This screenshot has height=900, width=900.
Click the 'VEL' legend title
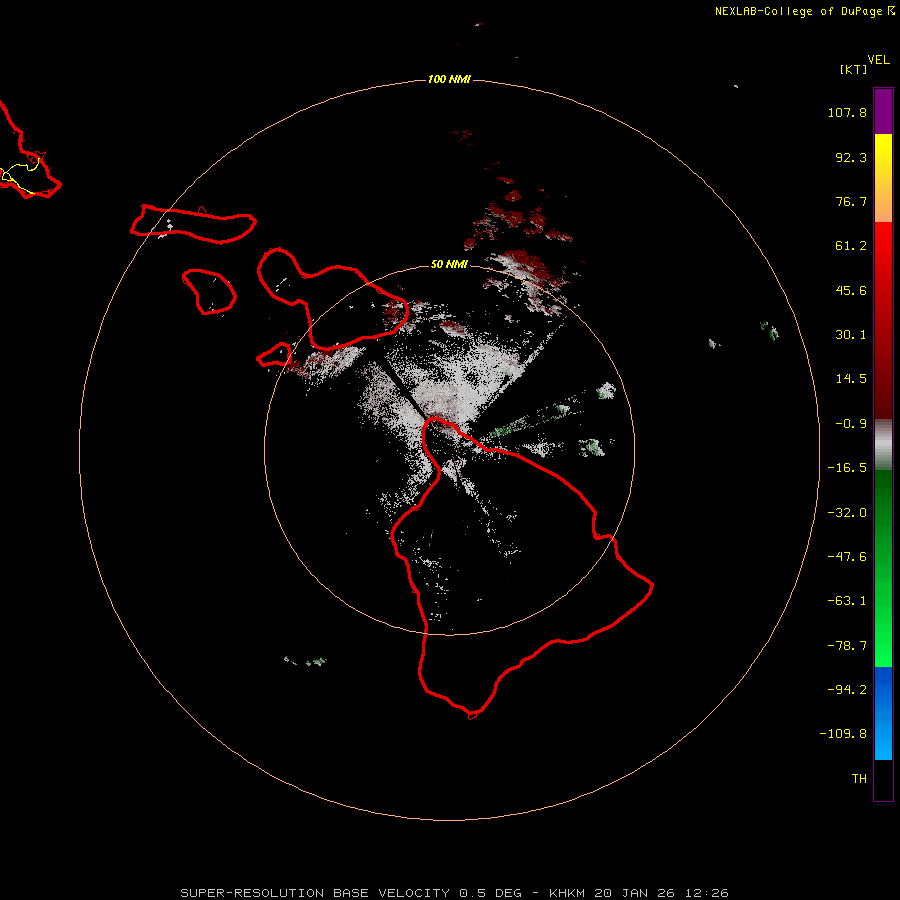tap(878, 60)
